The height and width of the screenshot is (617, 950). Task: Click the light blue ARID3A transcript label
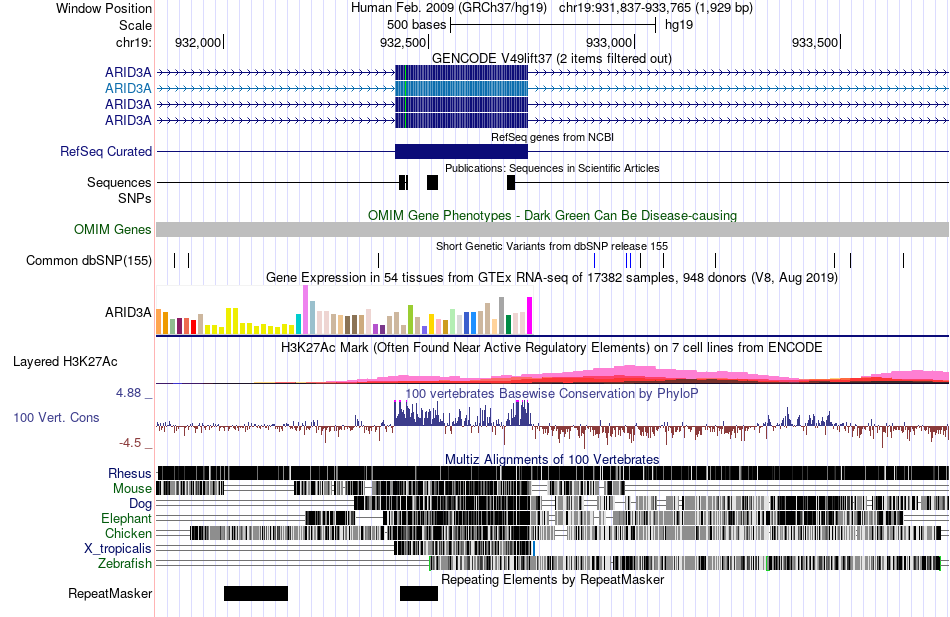[128, 88]
